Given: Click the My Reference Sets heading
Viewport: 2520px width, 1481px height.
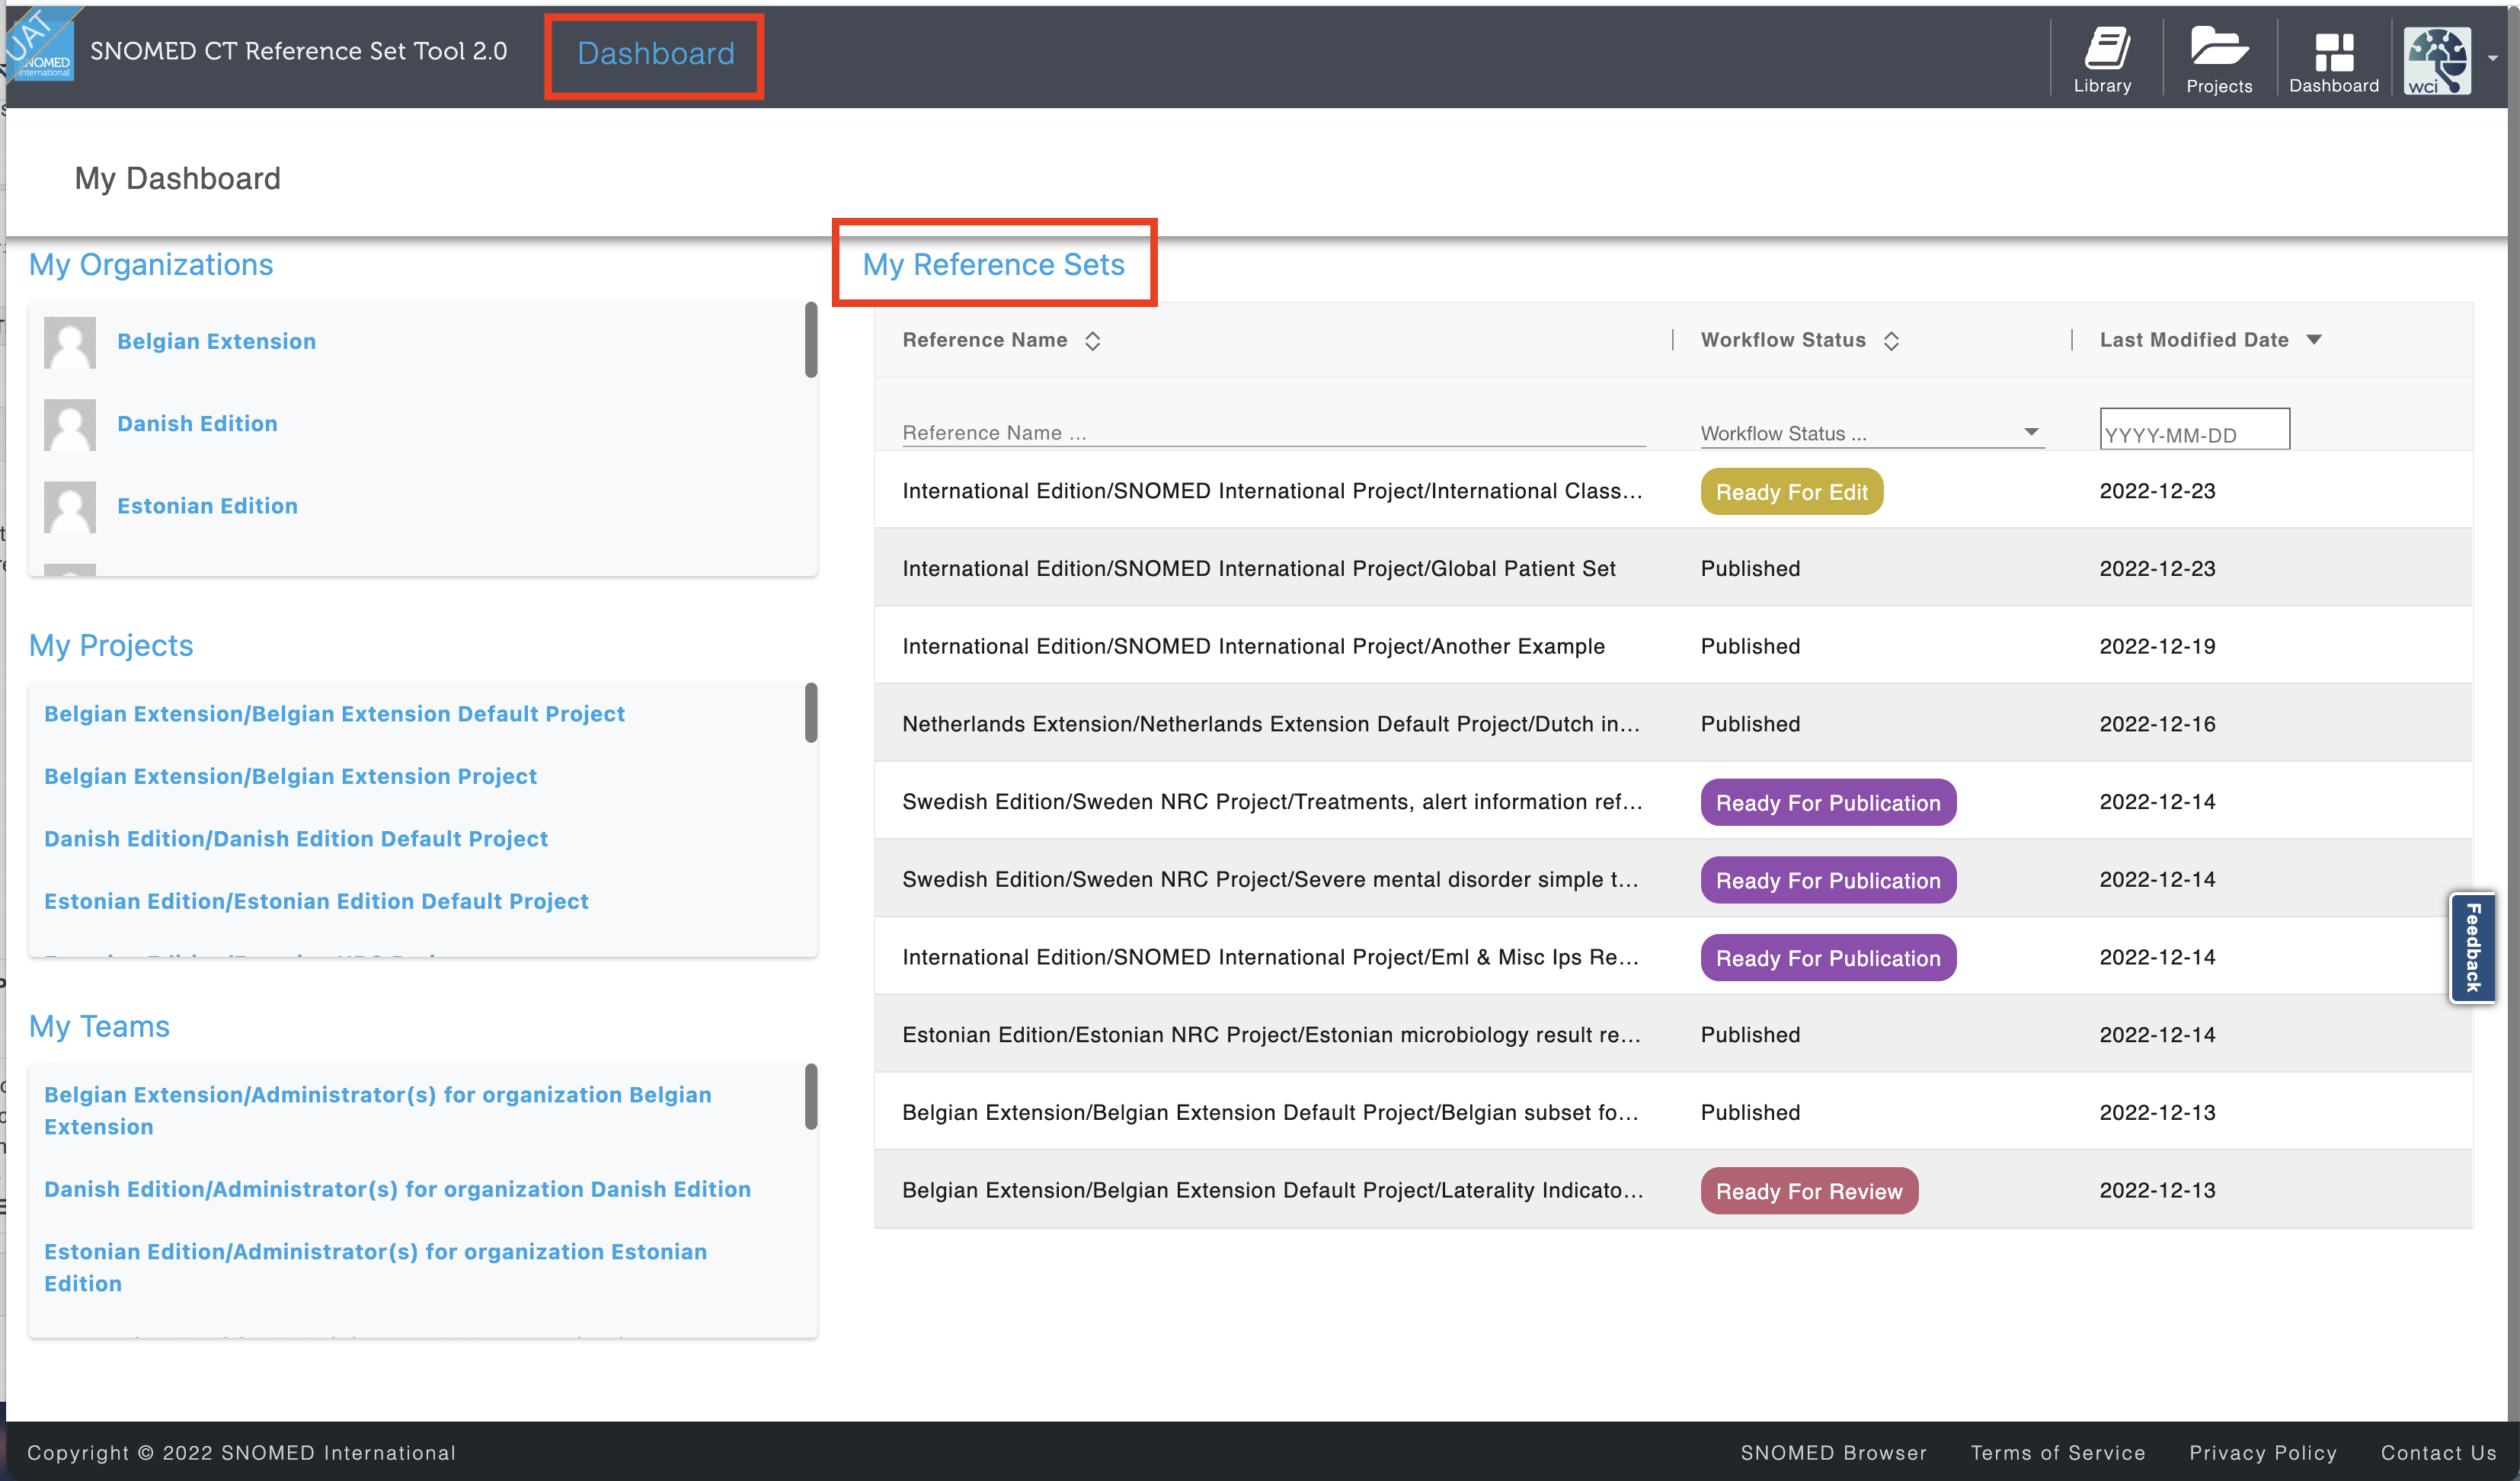Looking at the screenshot, I should point(994,264).
